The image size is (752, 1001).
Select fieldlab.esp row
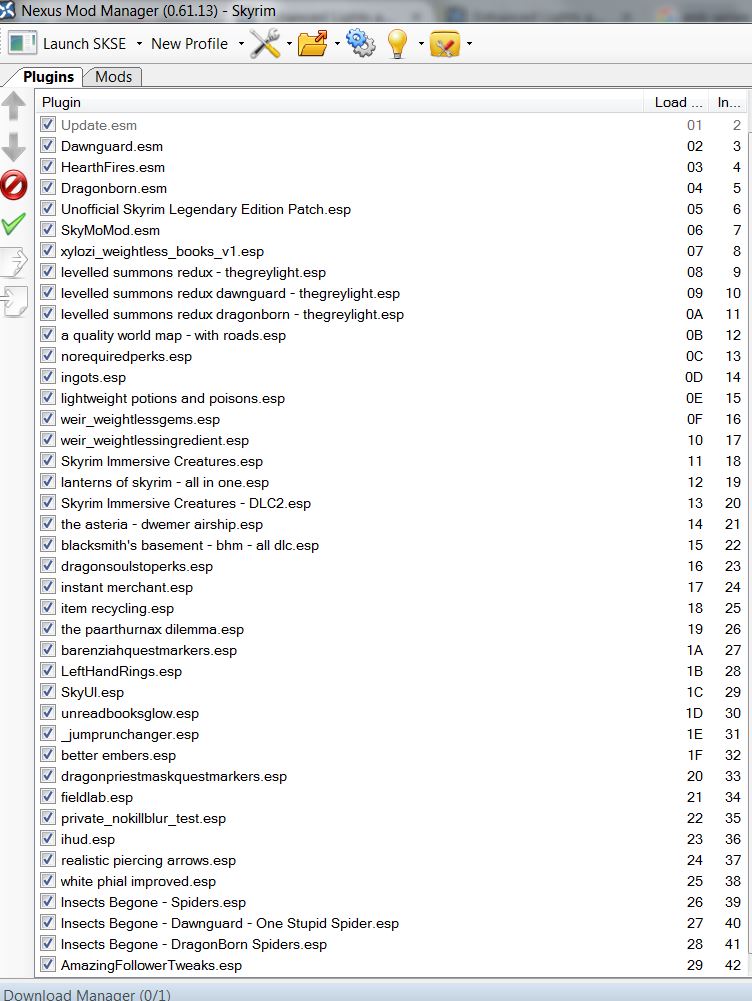(x=391, y=797)
